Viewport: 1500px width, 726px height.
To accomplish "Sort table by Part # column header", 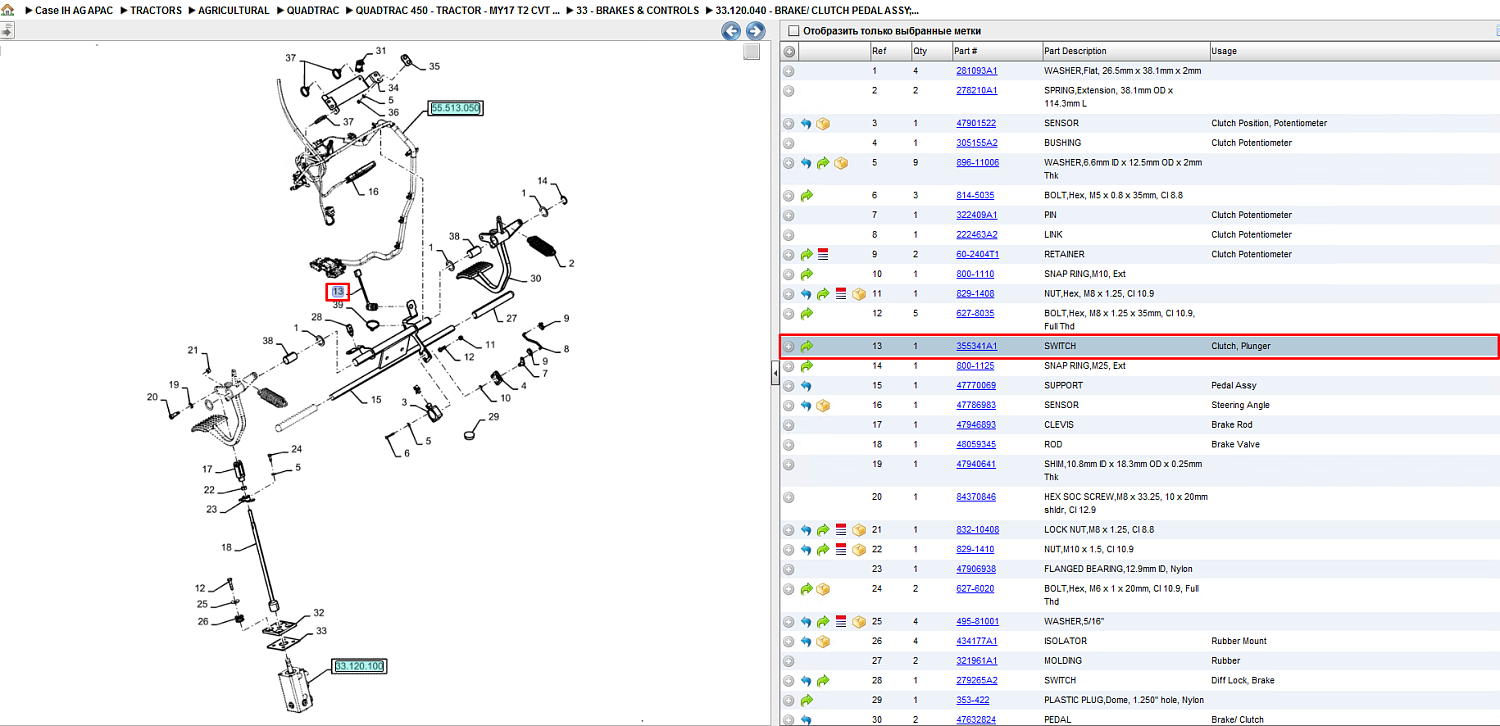I will click(x=965, y=51).
